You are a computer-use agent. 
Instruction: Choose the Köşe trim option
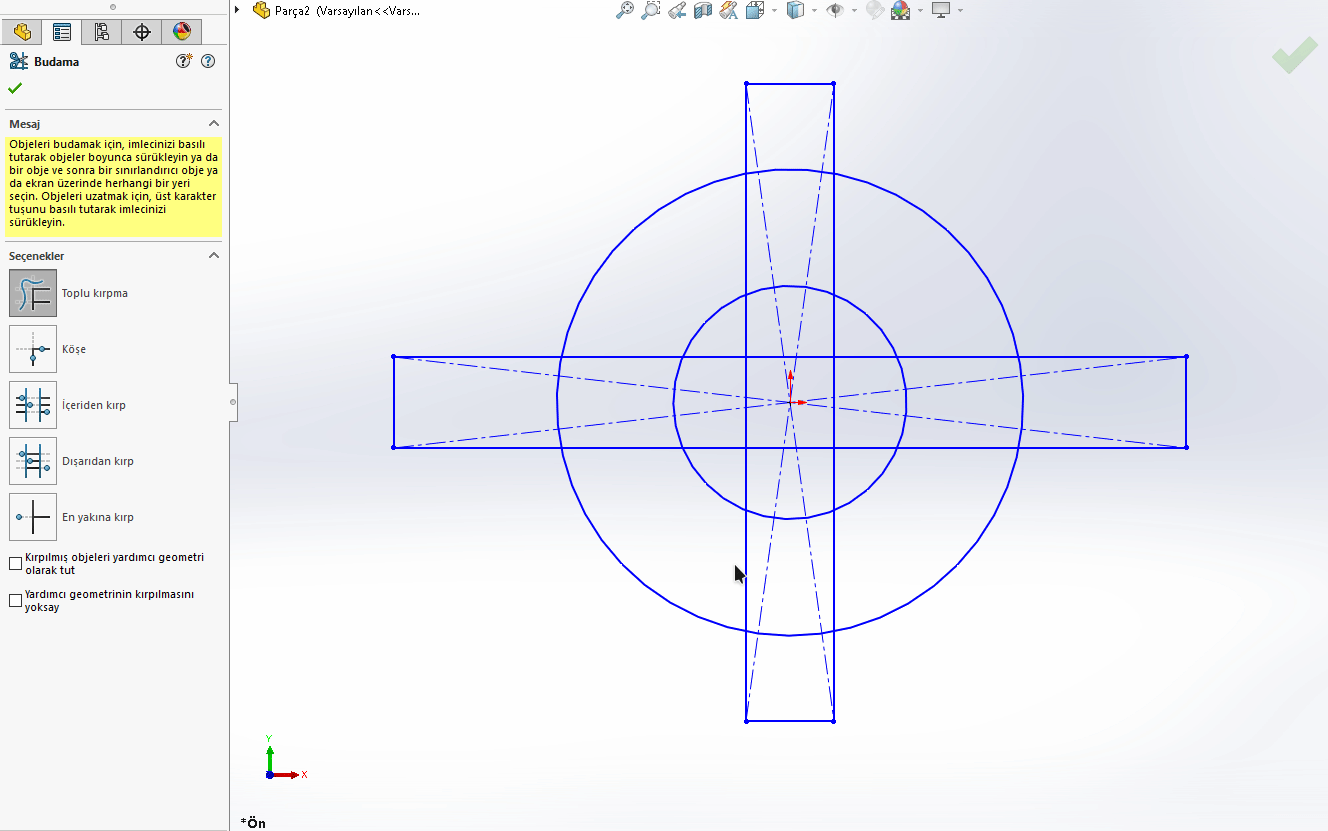33,349
